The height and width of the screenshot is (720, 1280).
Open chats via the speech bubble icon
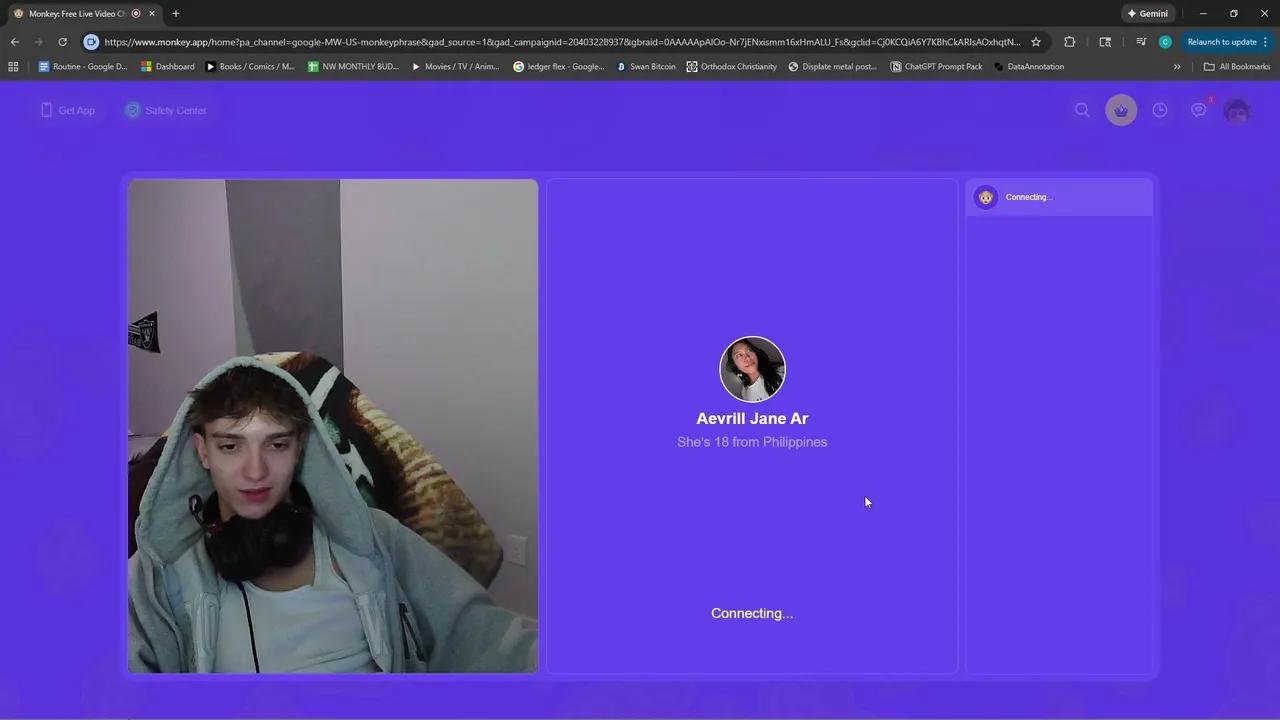click(x=1199, y=110)
